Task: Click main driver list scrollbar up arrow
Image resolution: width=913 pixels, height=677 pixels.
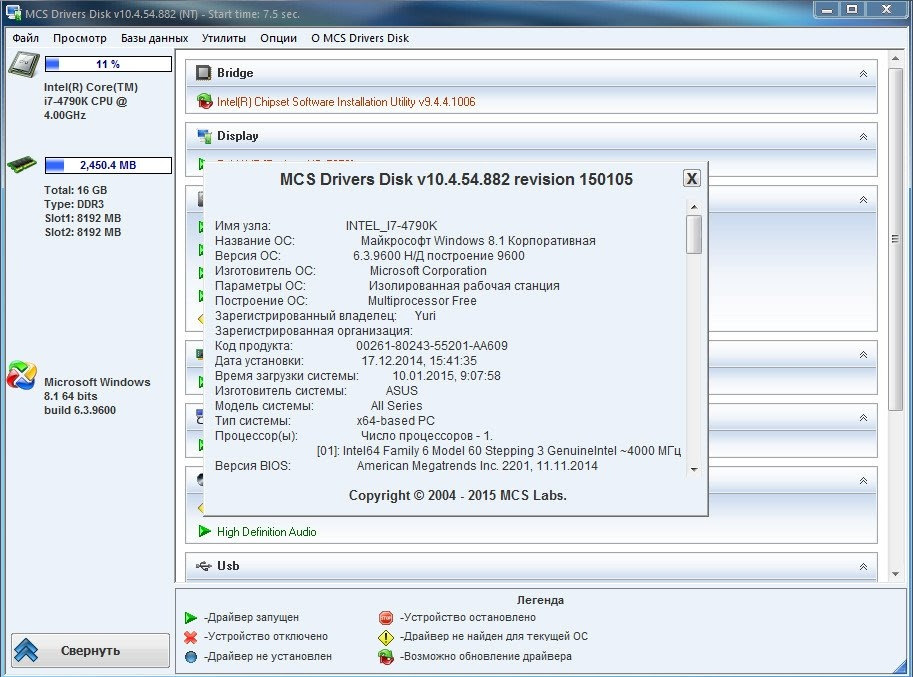Action: click(x=896, y=58)
